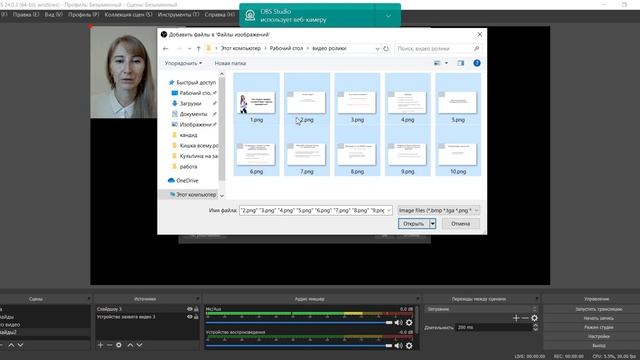
Task: Open the Упорядочить dropdown
Action: click(x=183, y=63)
